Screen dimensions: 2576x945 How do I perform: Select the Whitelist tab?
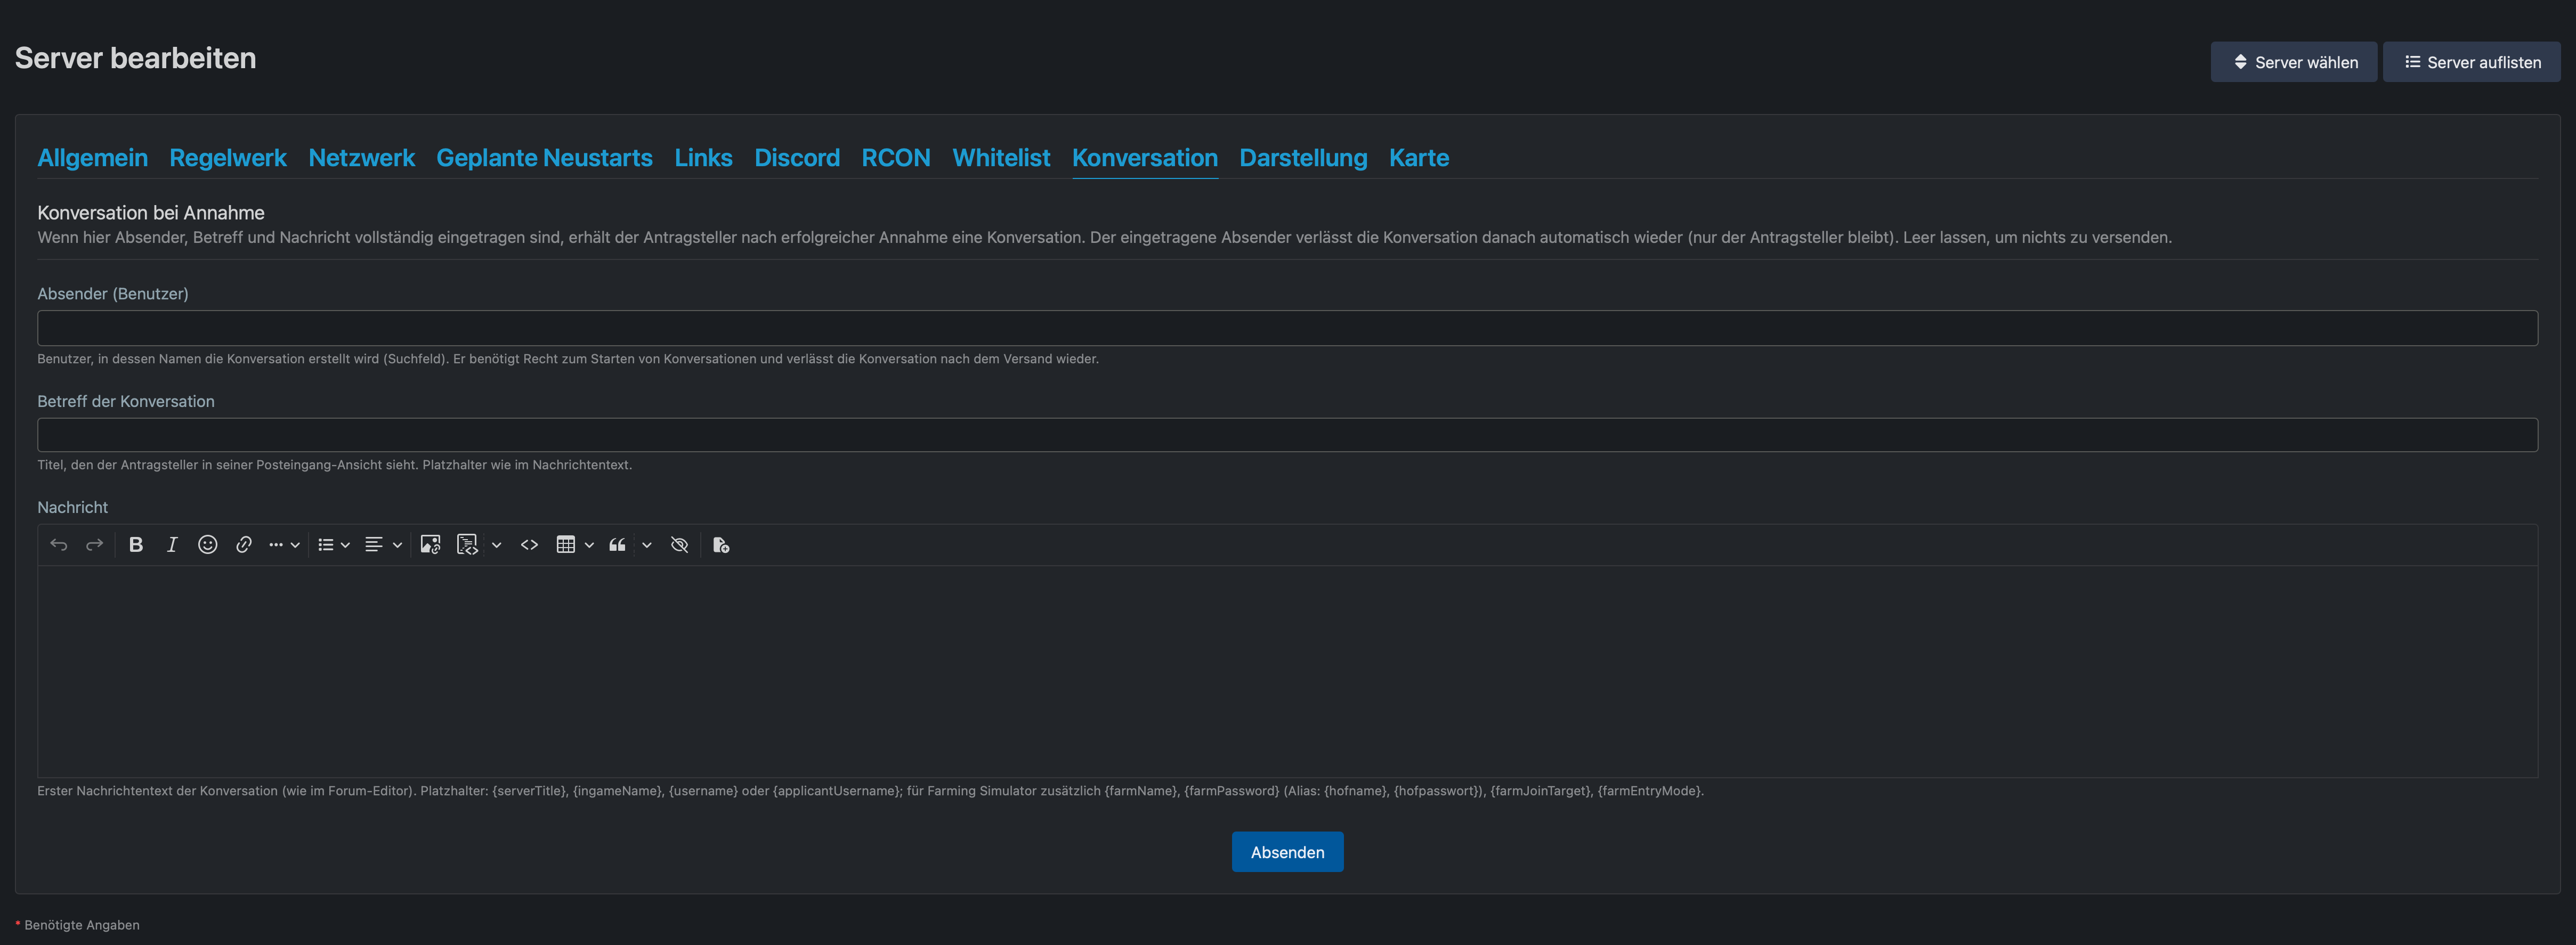coord(1001,158)
